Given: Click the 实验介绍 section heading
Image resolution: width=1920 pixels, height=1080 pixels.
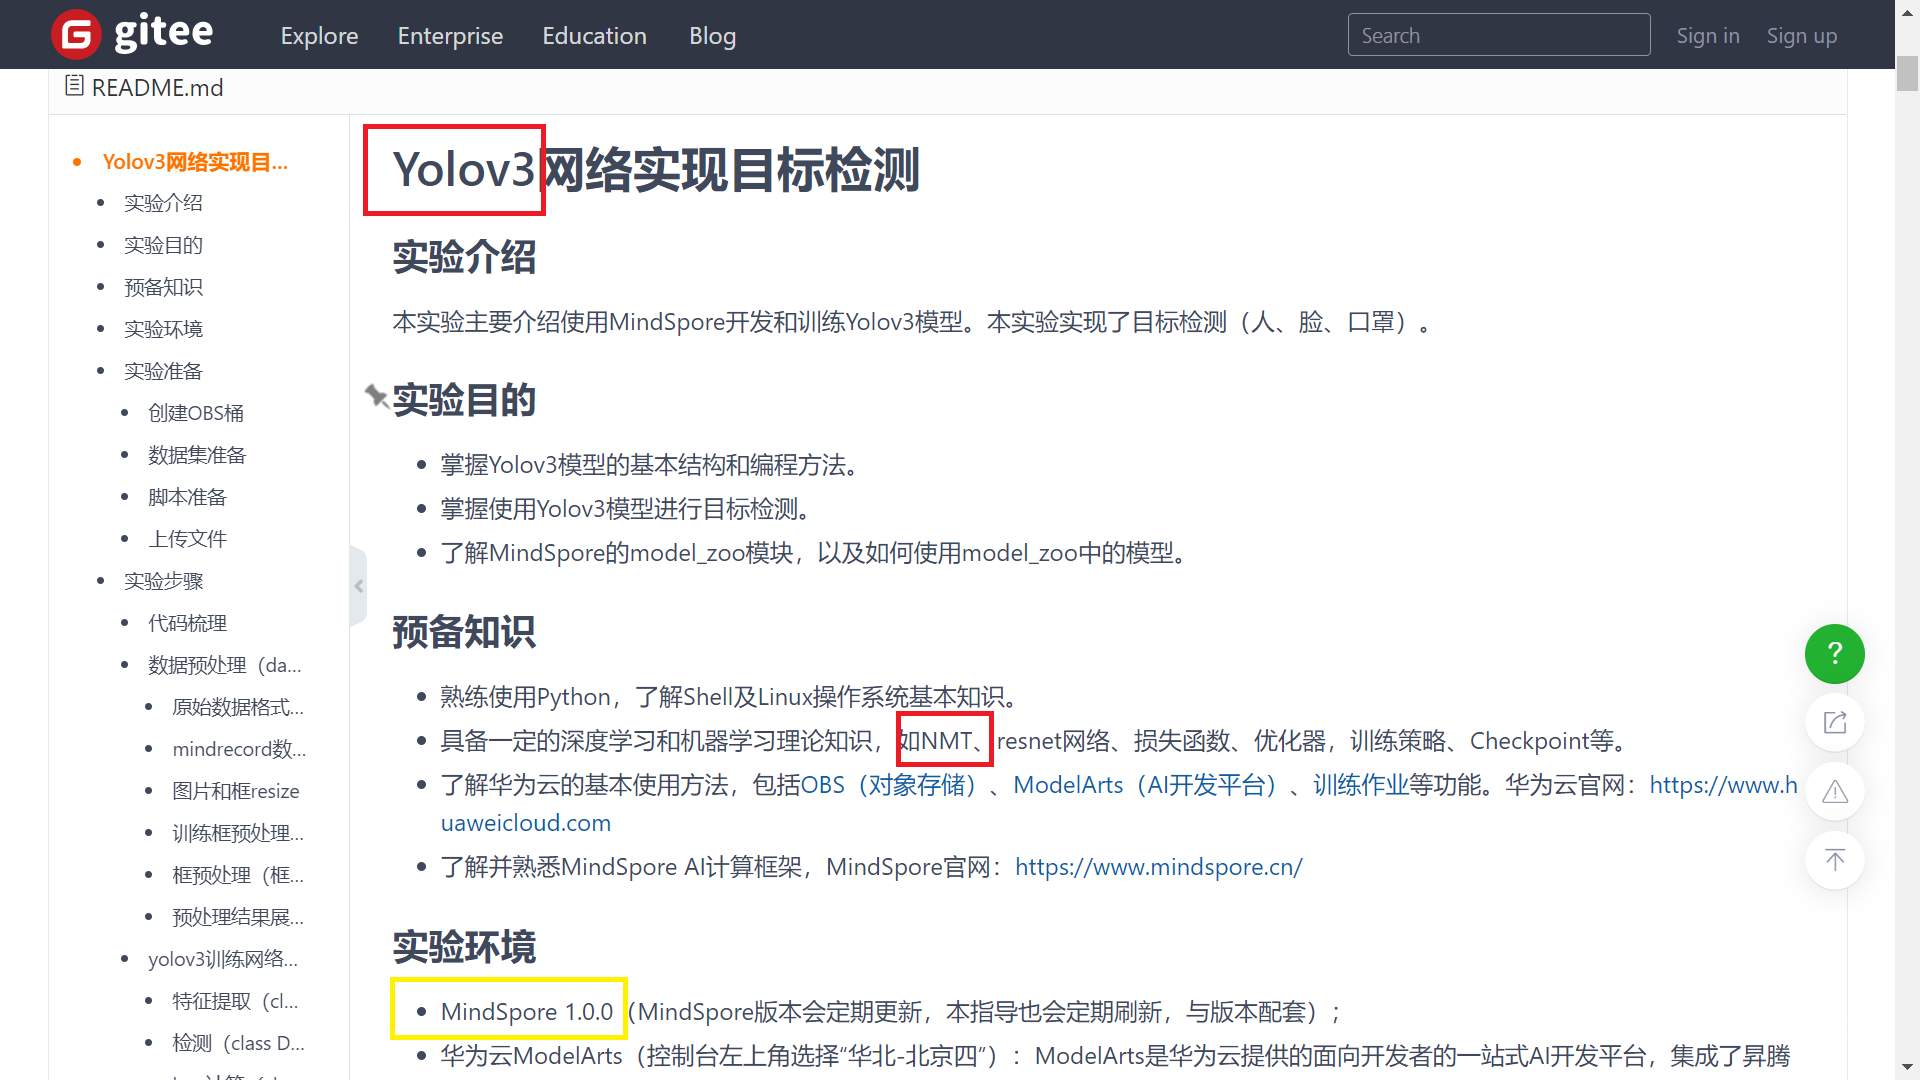Looking at the screenshot, I should (x=464, y=257).
